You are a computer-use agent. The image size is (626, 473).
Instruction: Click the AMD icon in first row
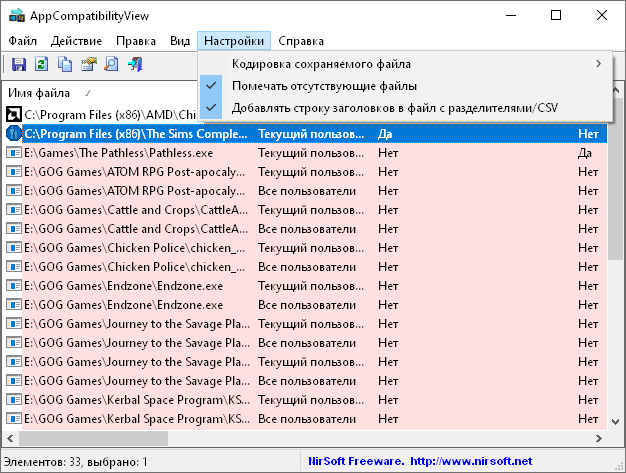coord(14,115)
